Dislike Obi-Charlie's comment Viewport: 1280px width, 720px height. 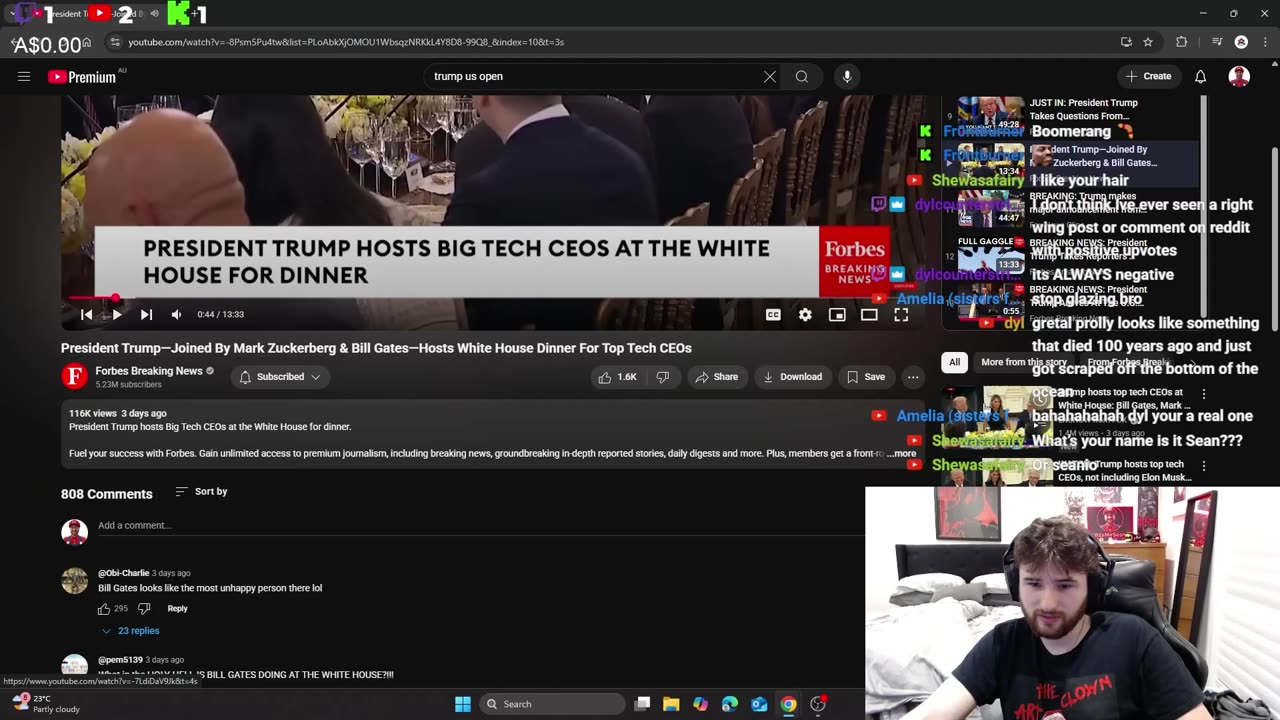click(x=143, y=608)
